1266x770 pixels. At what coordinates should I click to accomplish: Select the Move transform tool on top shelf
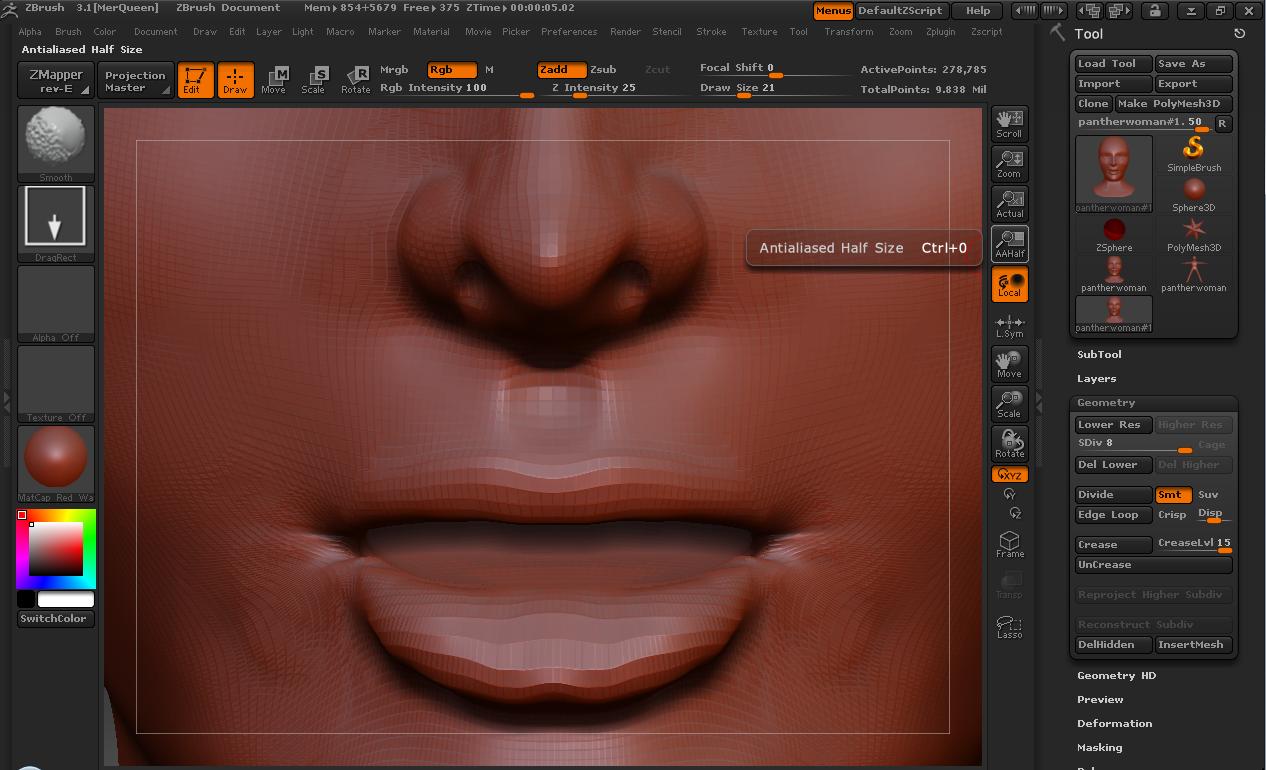[273, 80]
